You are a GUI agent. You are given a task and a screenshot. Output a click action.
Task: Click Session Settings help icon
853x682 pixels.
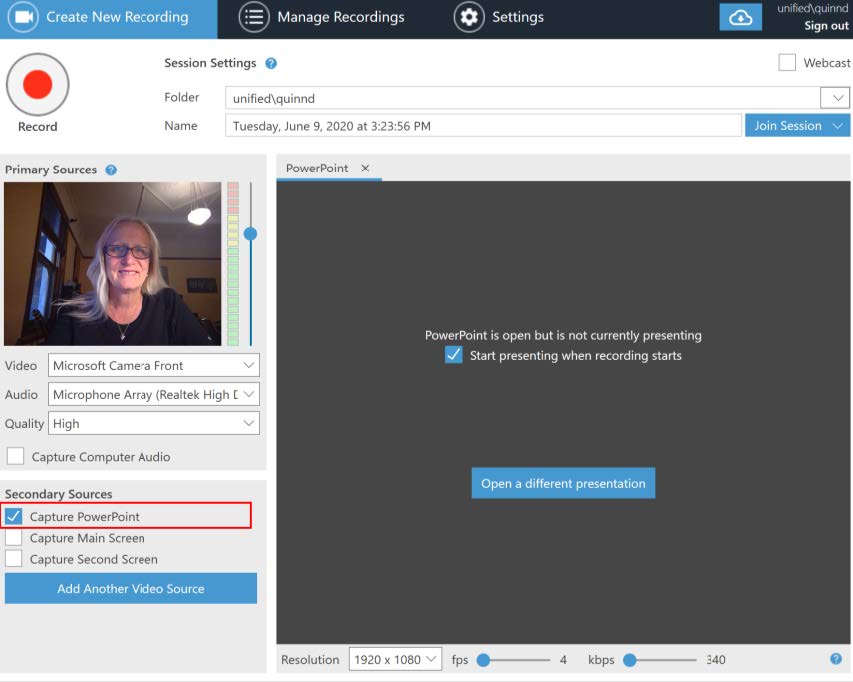(x=271, y=63)
